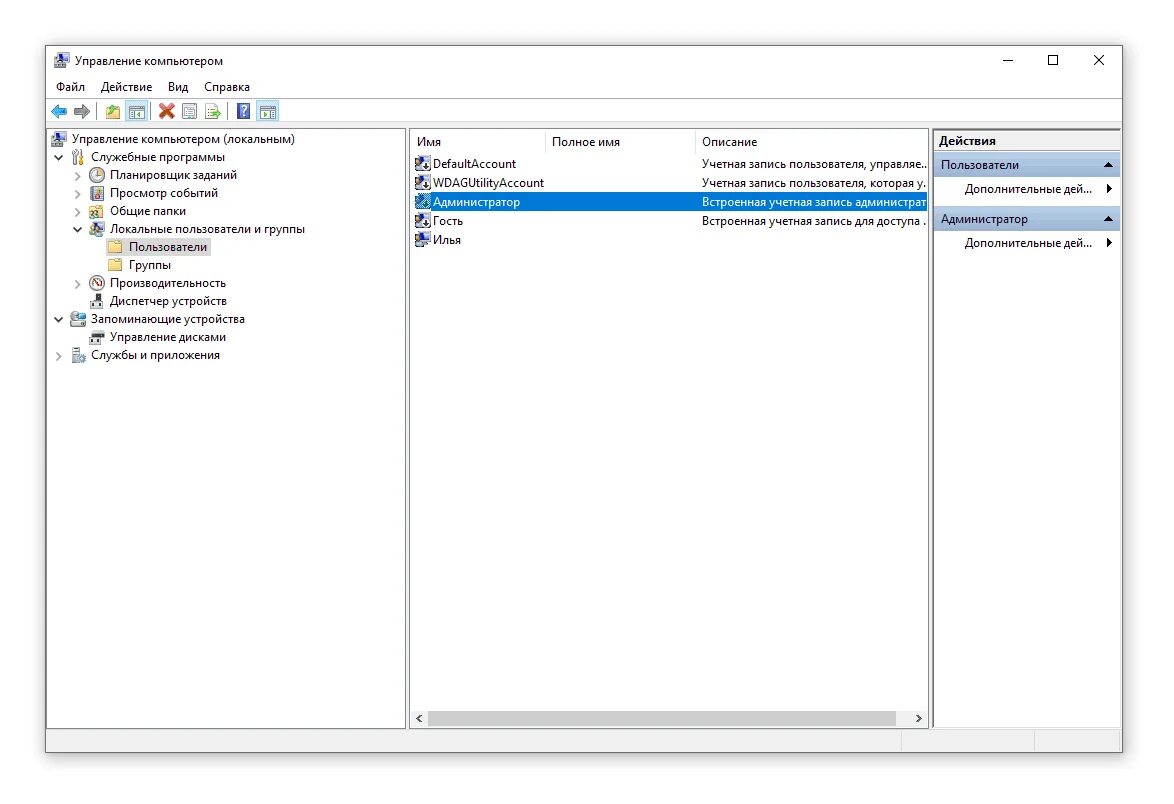The width and height of the screenshot is (1174, 804).
Task: Click the scrollbar right arrow
Action: coord(919,719)
